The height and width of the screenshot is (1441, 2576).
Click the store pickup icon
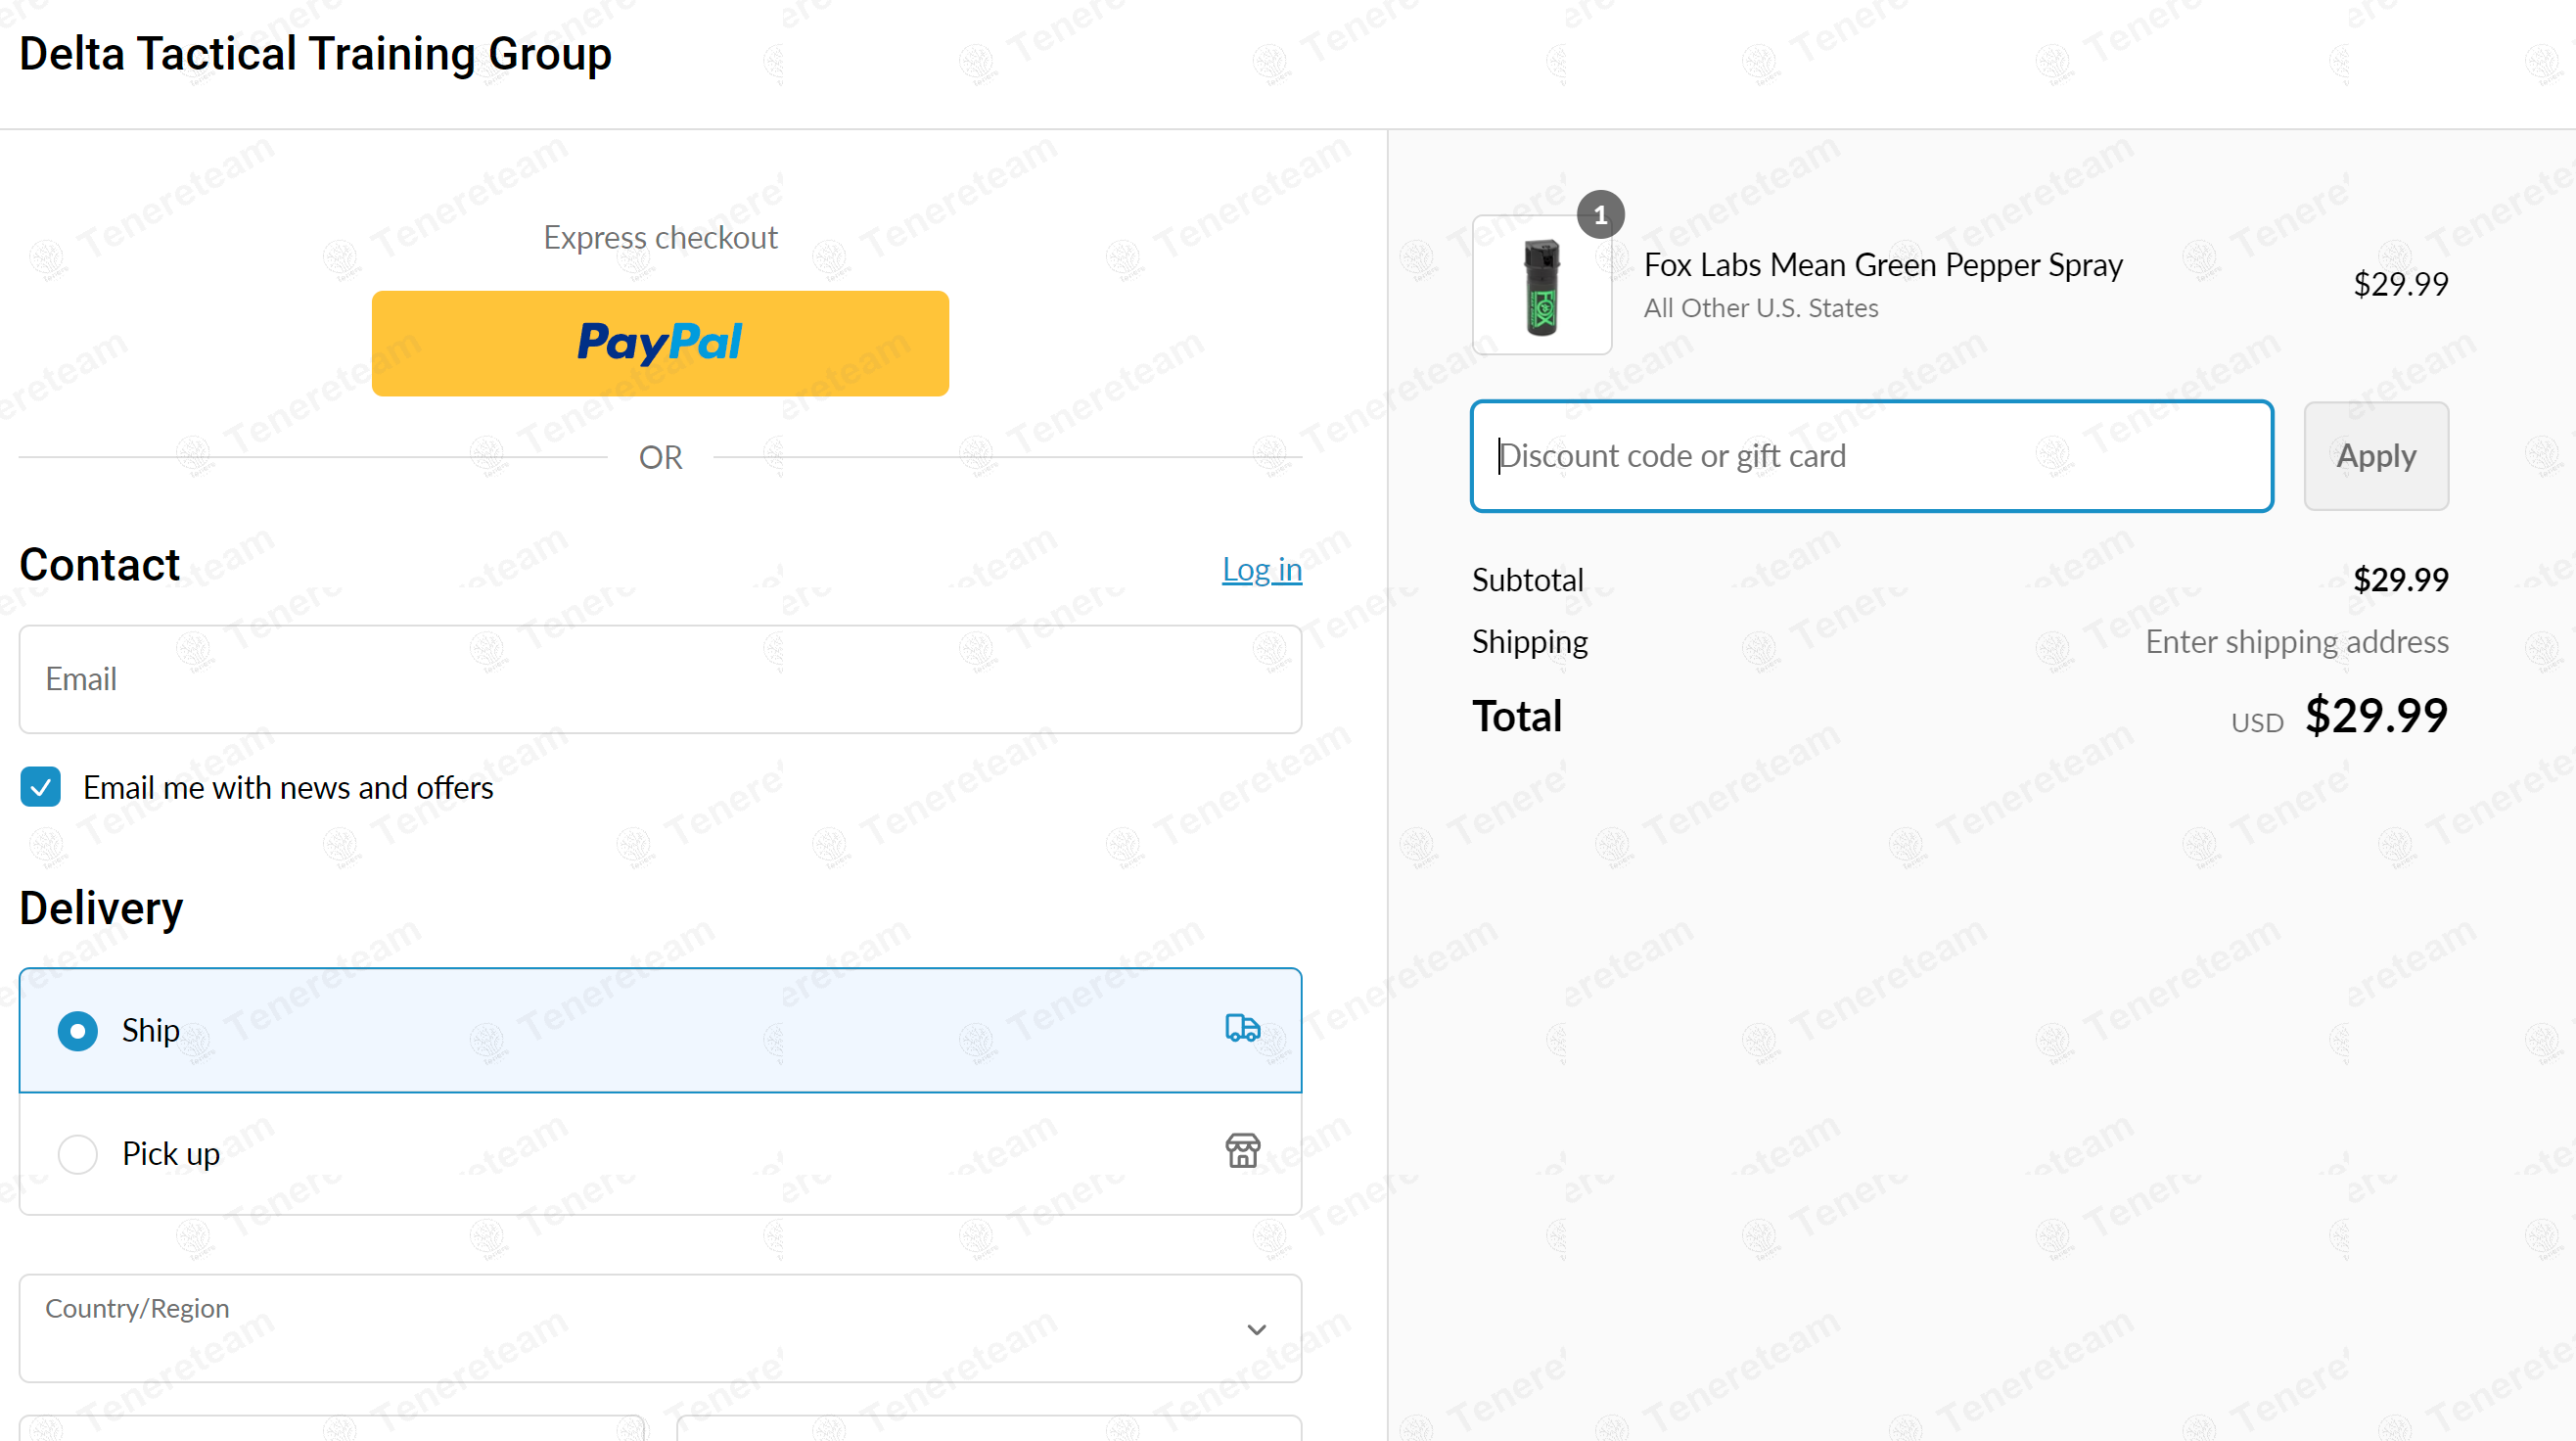tap(1242, 1151)
